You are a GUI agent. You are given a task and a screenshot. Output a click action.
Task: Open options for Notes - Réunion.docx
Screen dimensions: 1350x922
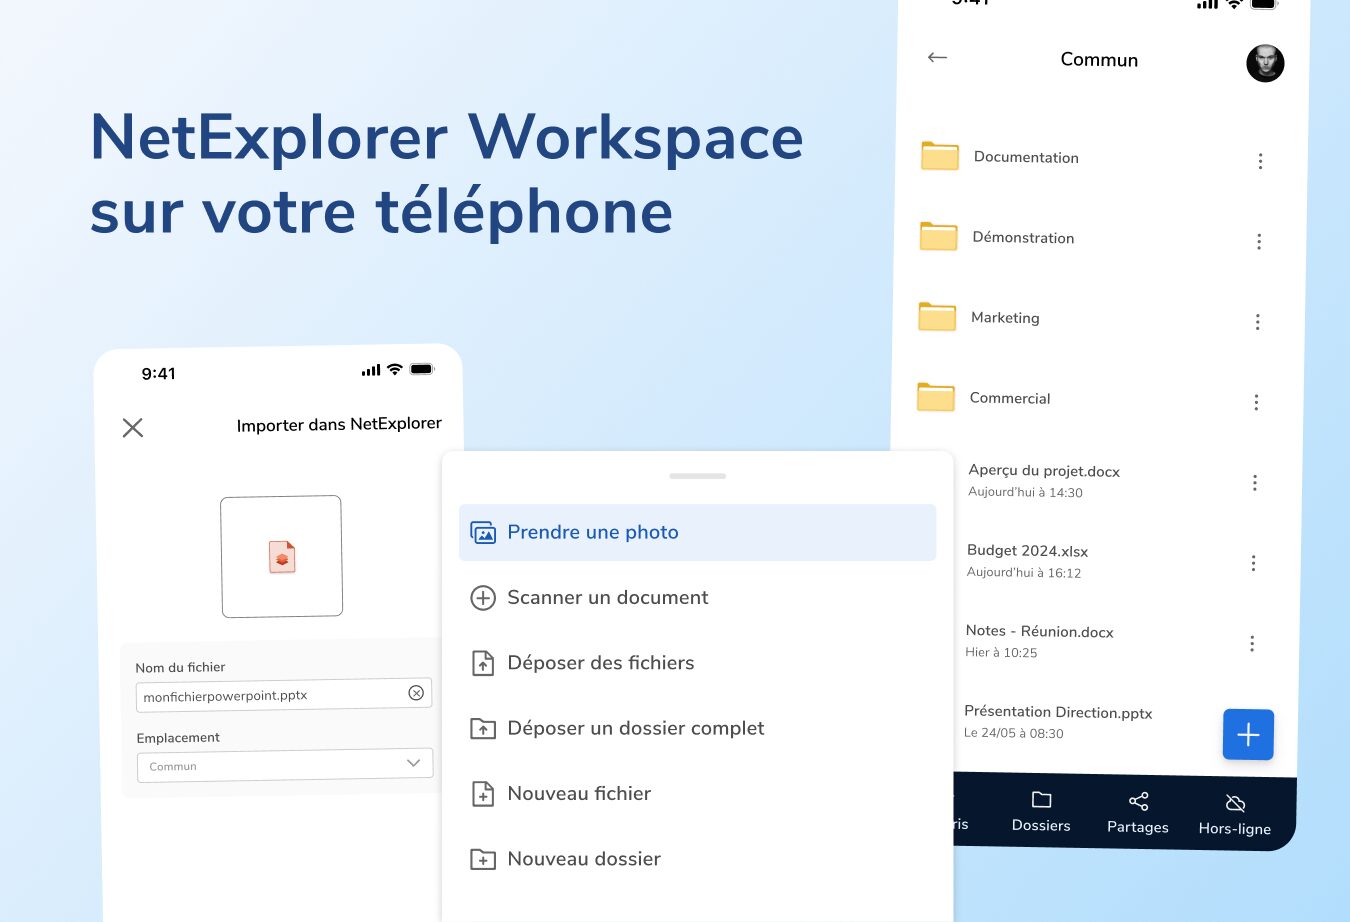click(1251, 644)
